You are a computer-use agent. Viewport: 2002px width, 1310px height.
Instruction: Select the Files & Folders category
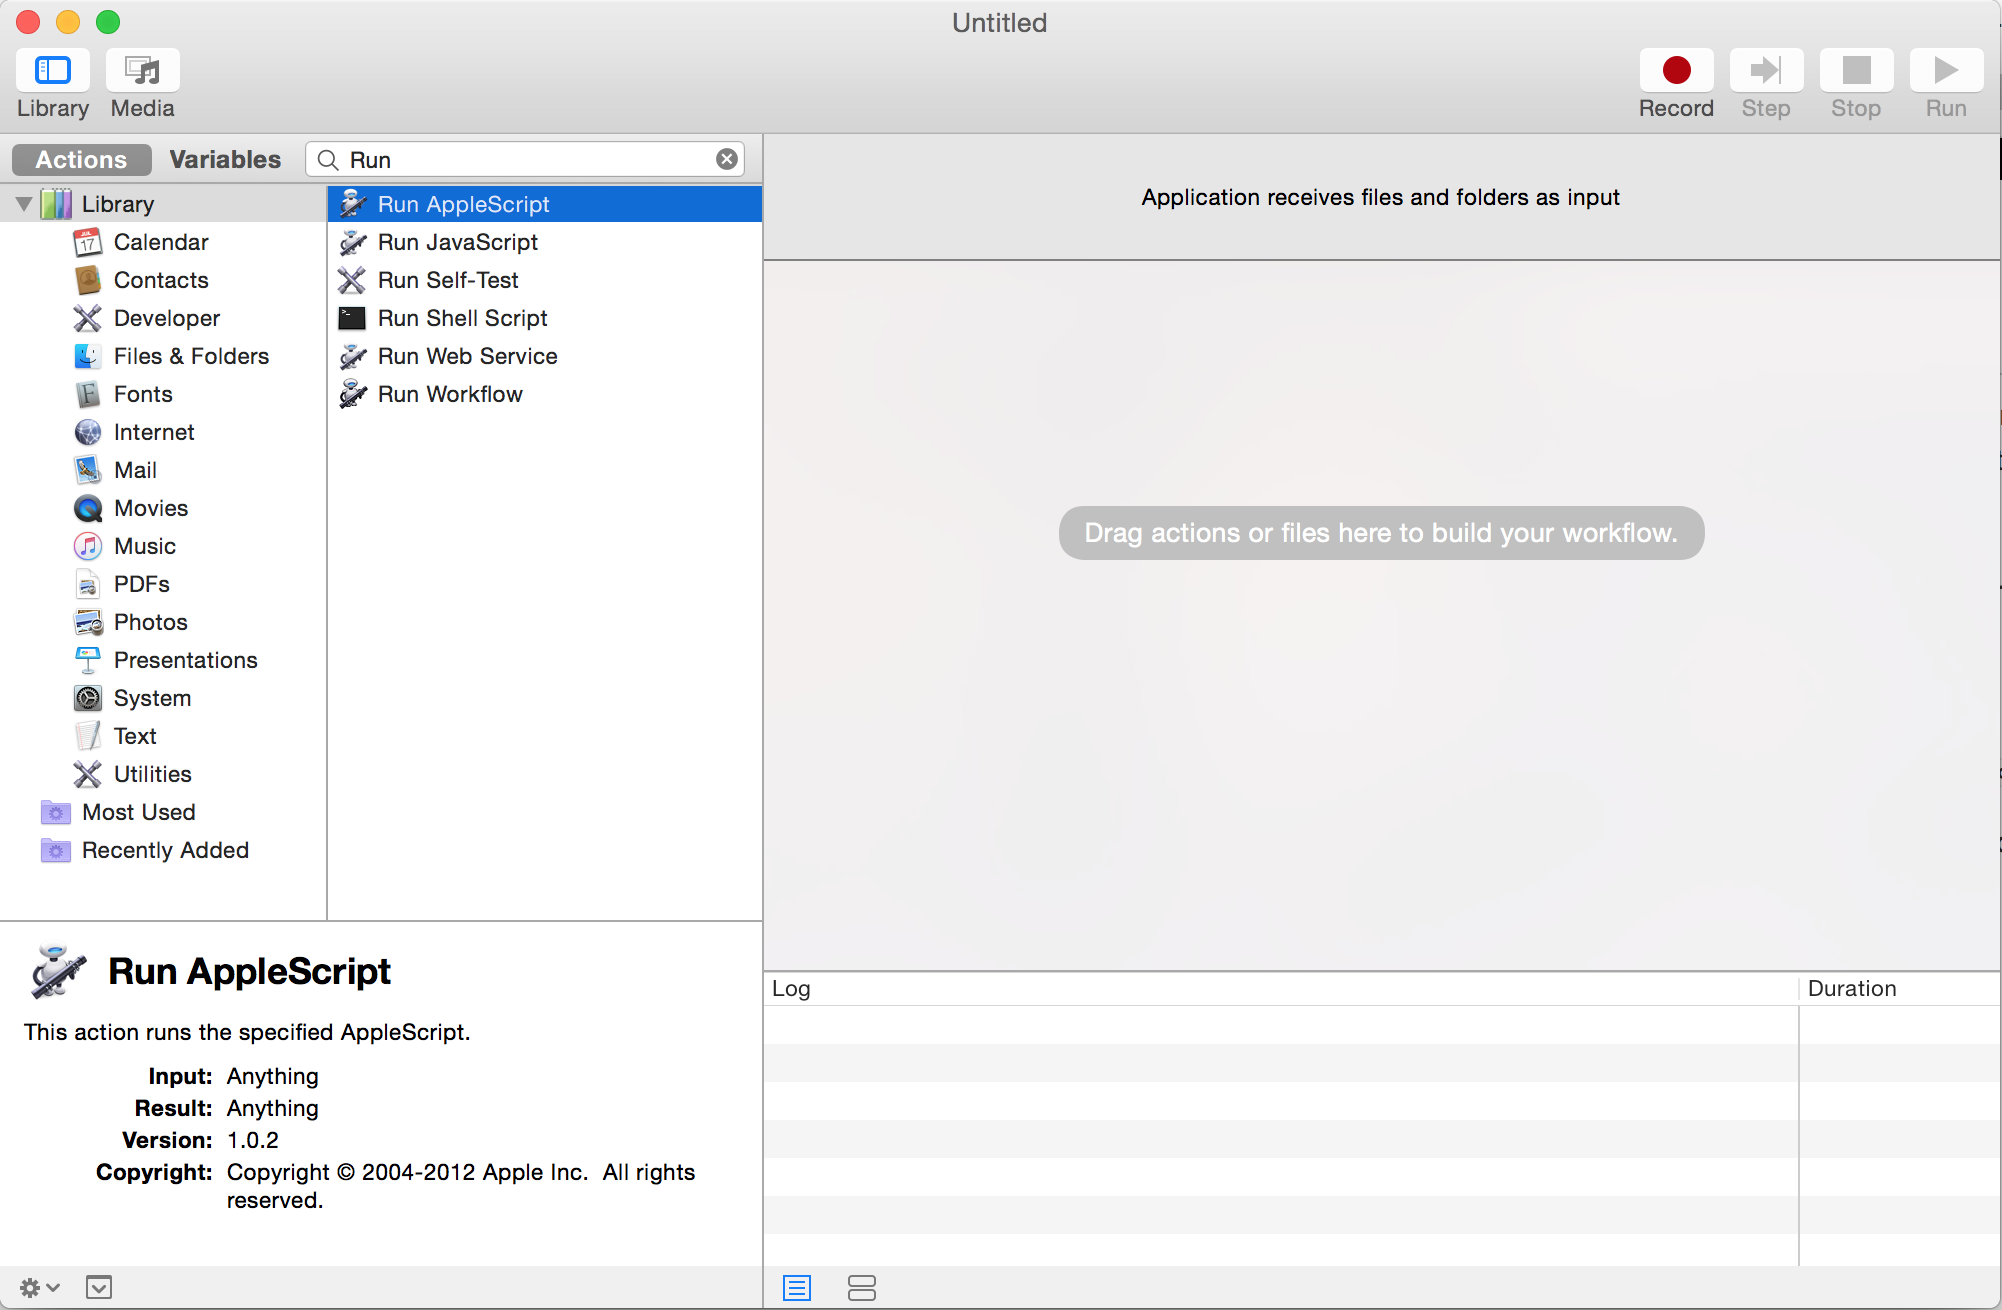[191, 356]
